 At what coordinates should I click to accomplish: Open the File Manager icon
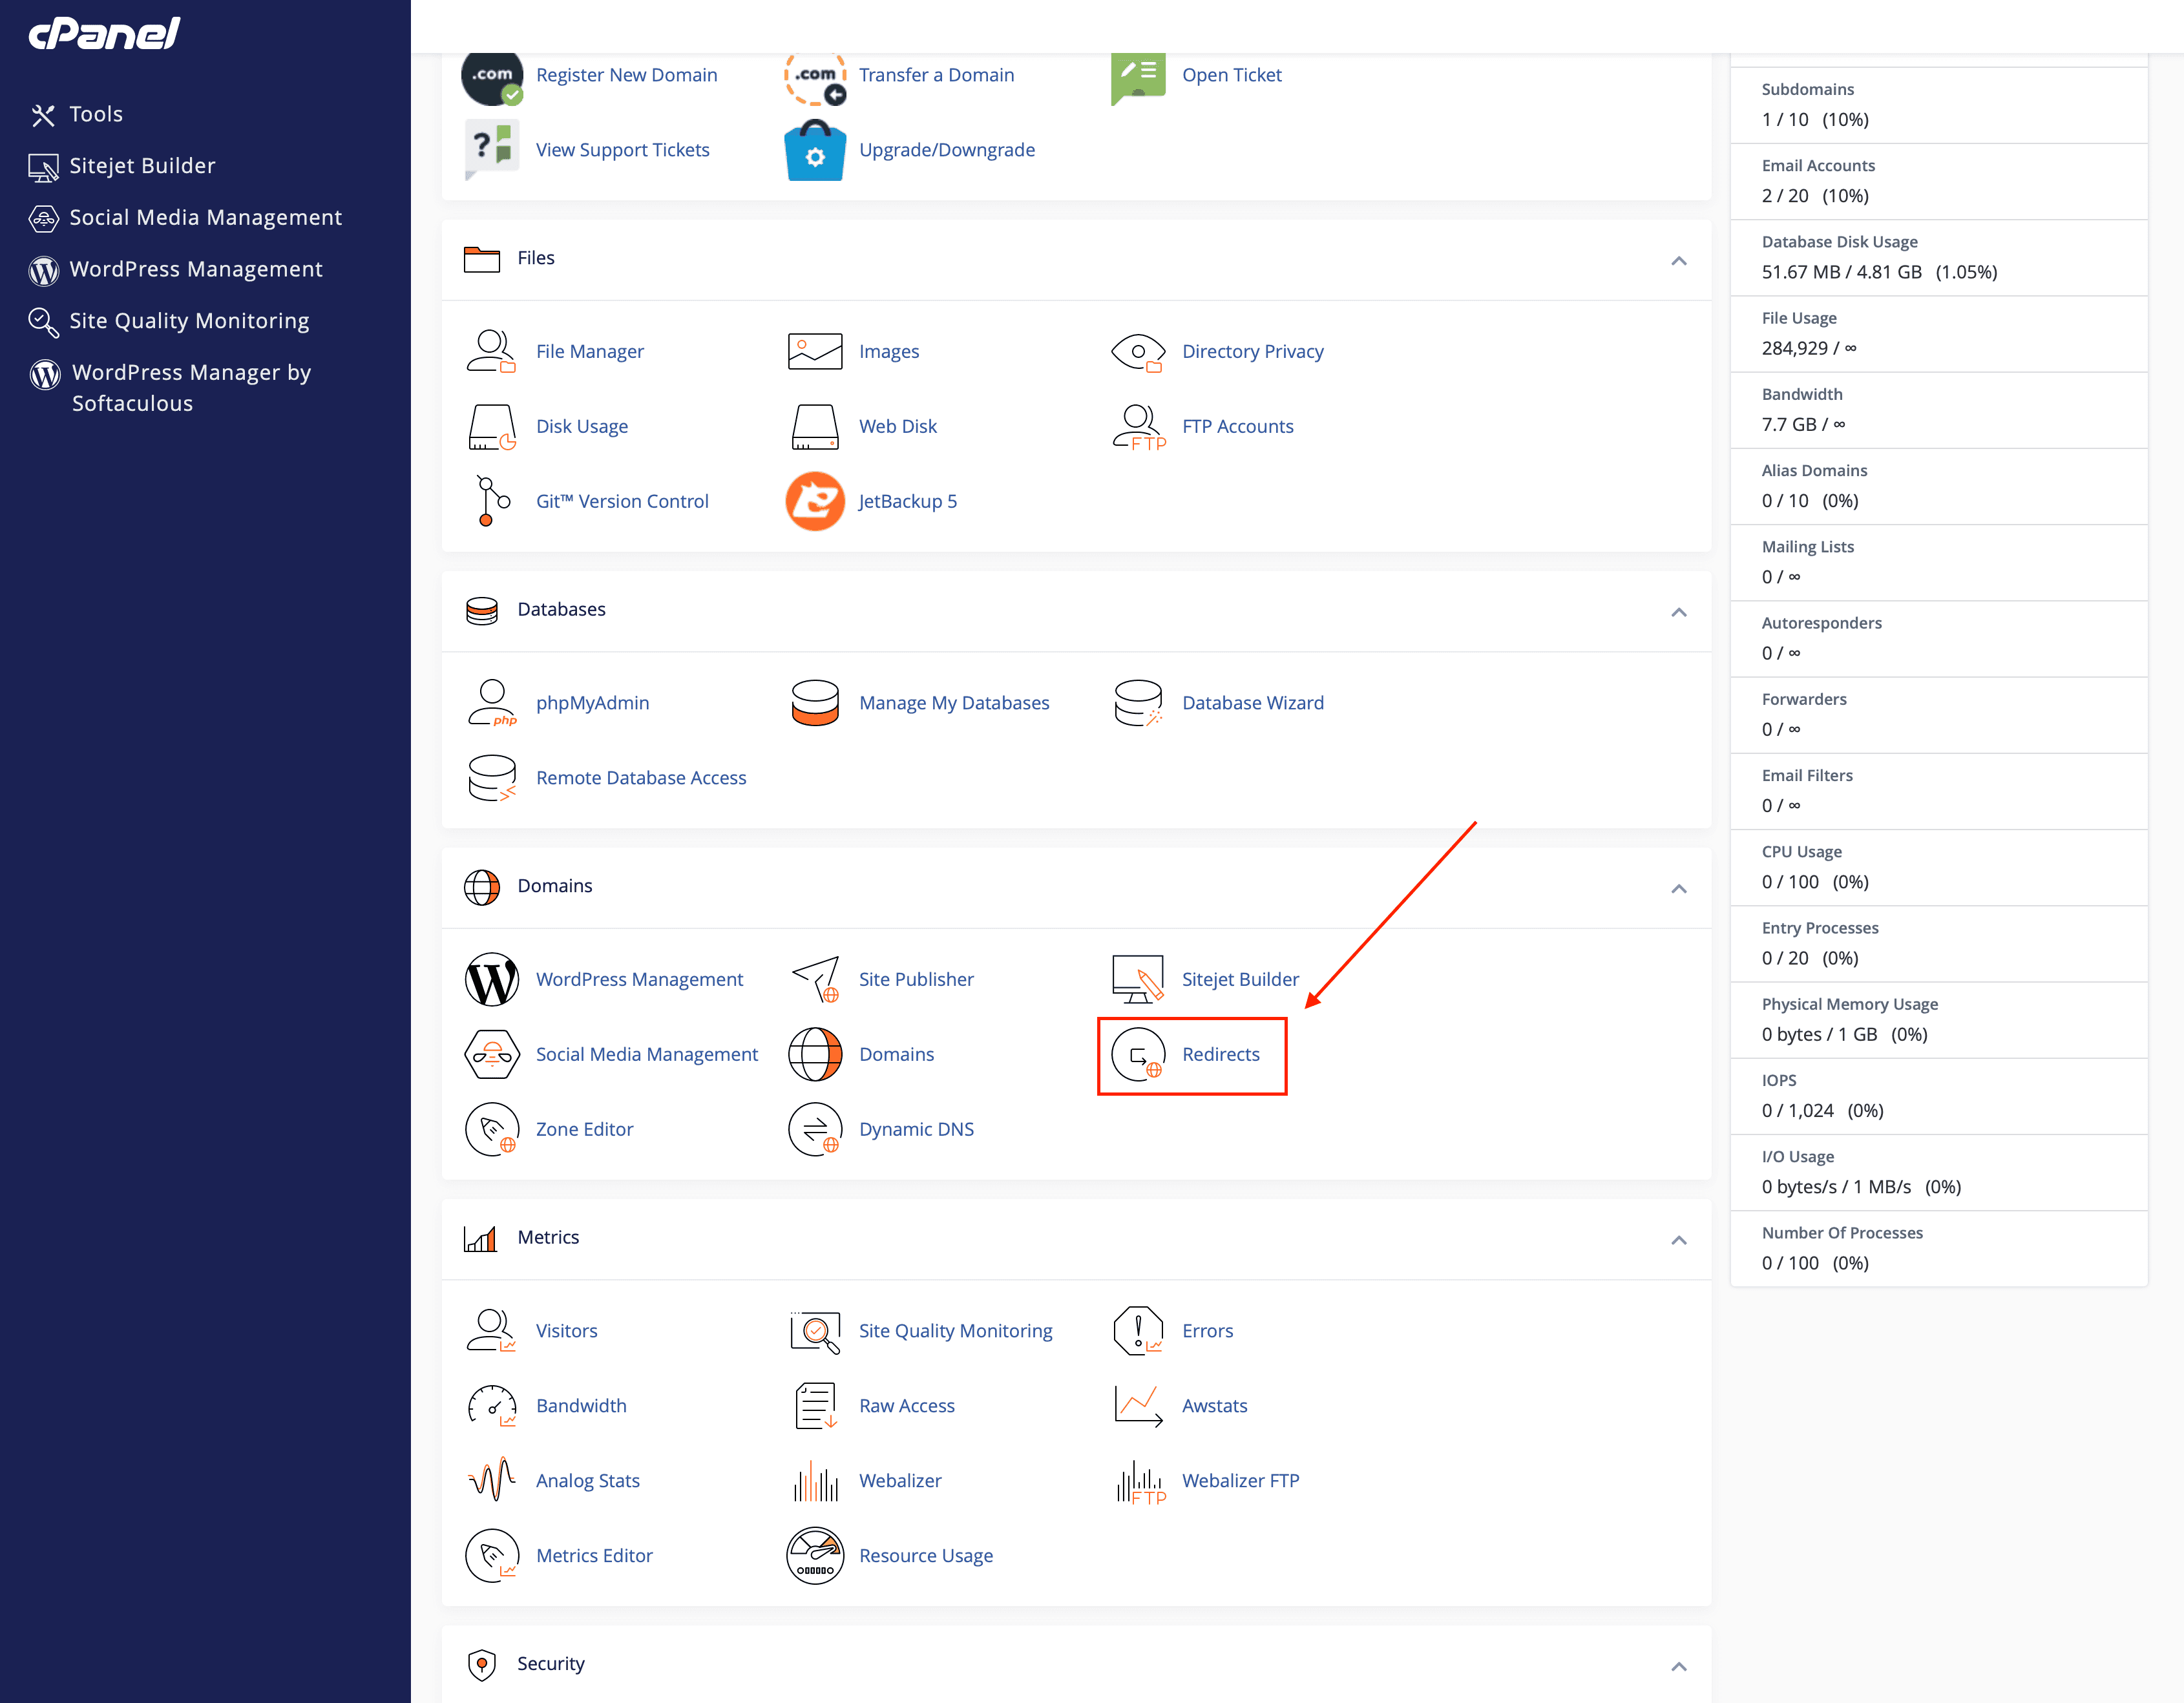491,352
